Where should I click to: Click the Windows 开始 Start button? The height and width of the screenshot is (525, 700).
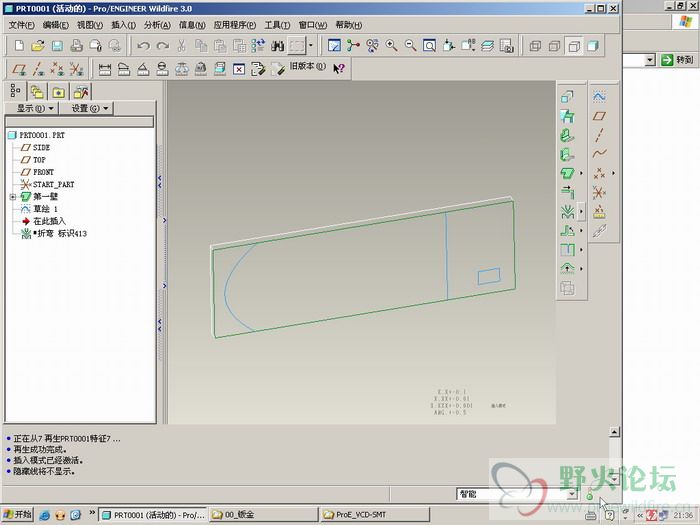[18, 514]
